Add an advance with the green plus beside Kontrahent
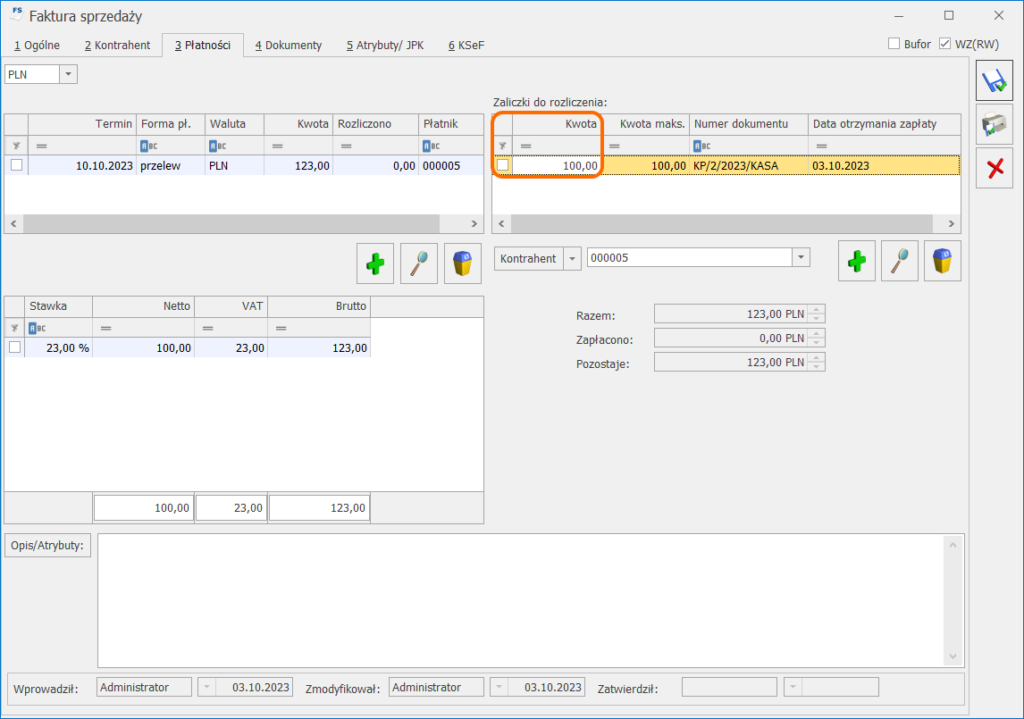This screenshot has height=719, width=1024. click(x=856, y=261)
